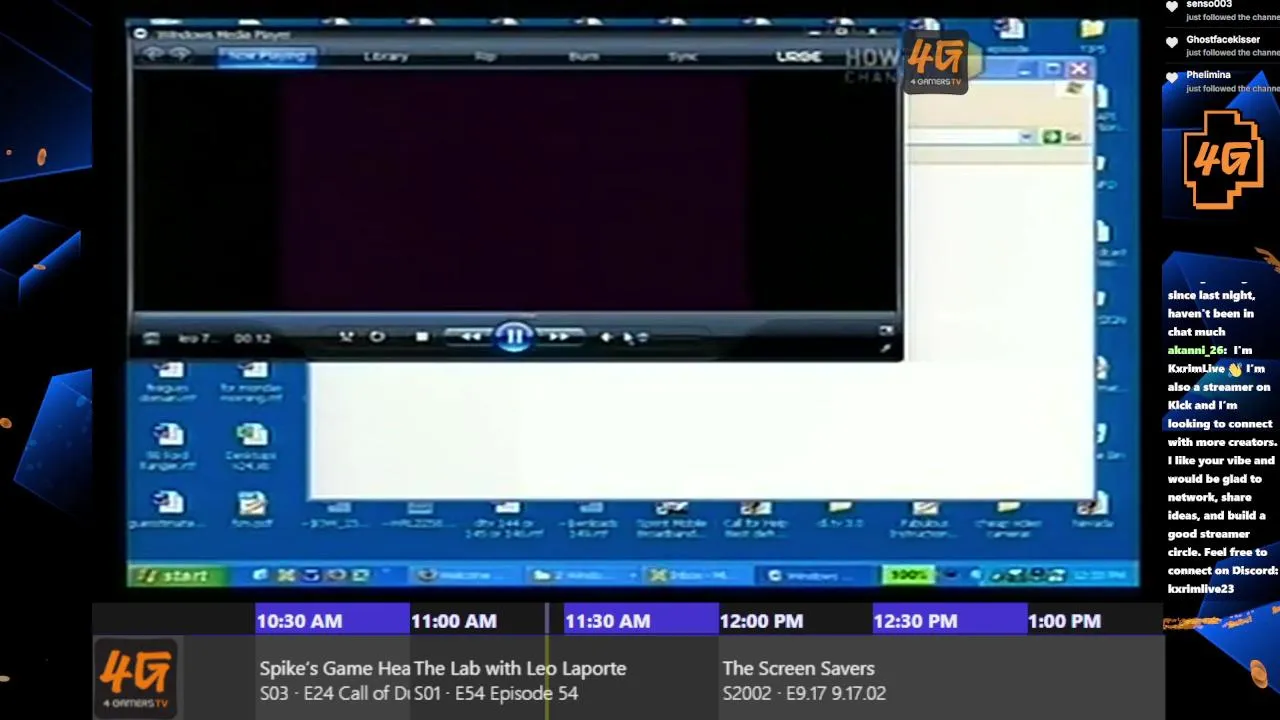Select the 'ifi.tv 3.0' desktop folder
1280x720 pixels.
click(x=839, y=516)
